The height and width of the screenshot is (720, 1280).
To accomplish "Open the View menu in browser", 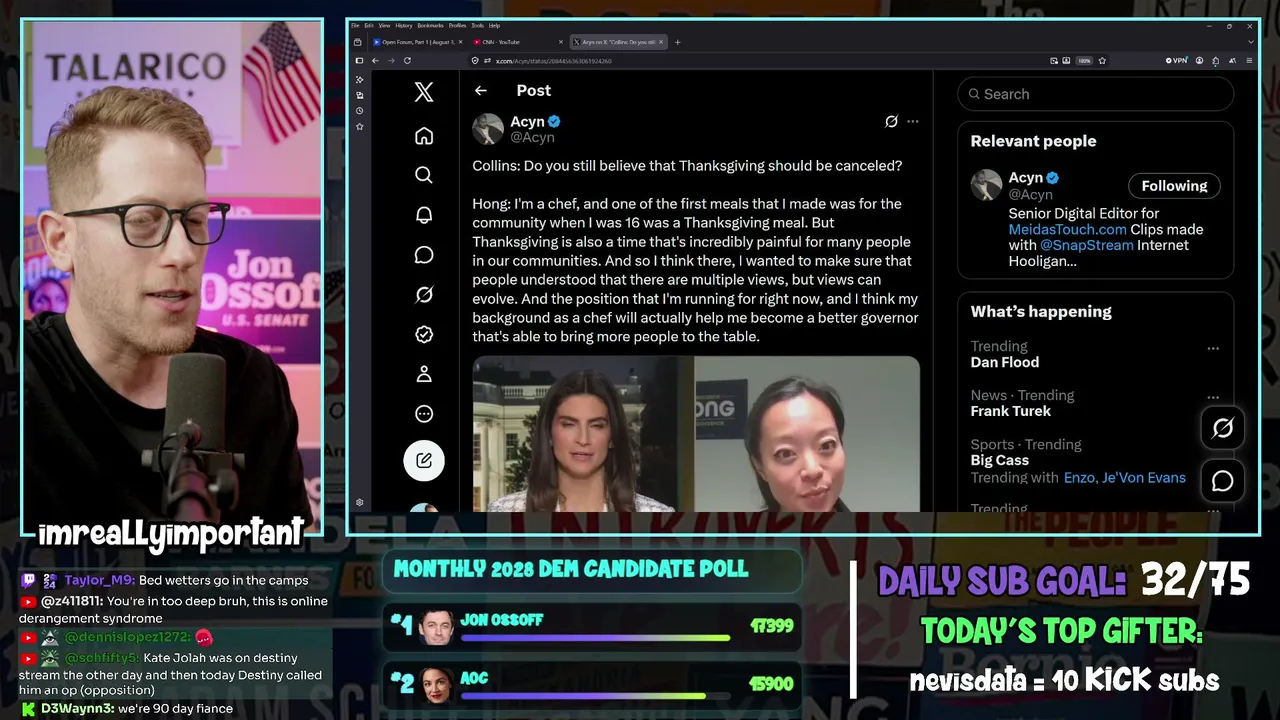I will point(385,25).
